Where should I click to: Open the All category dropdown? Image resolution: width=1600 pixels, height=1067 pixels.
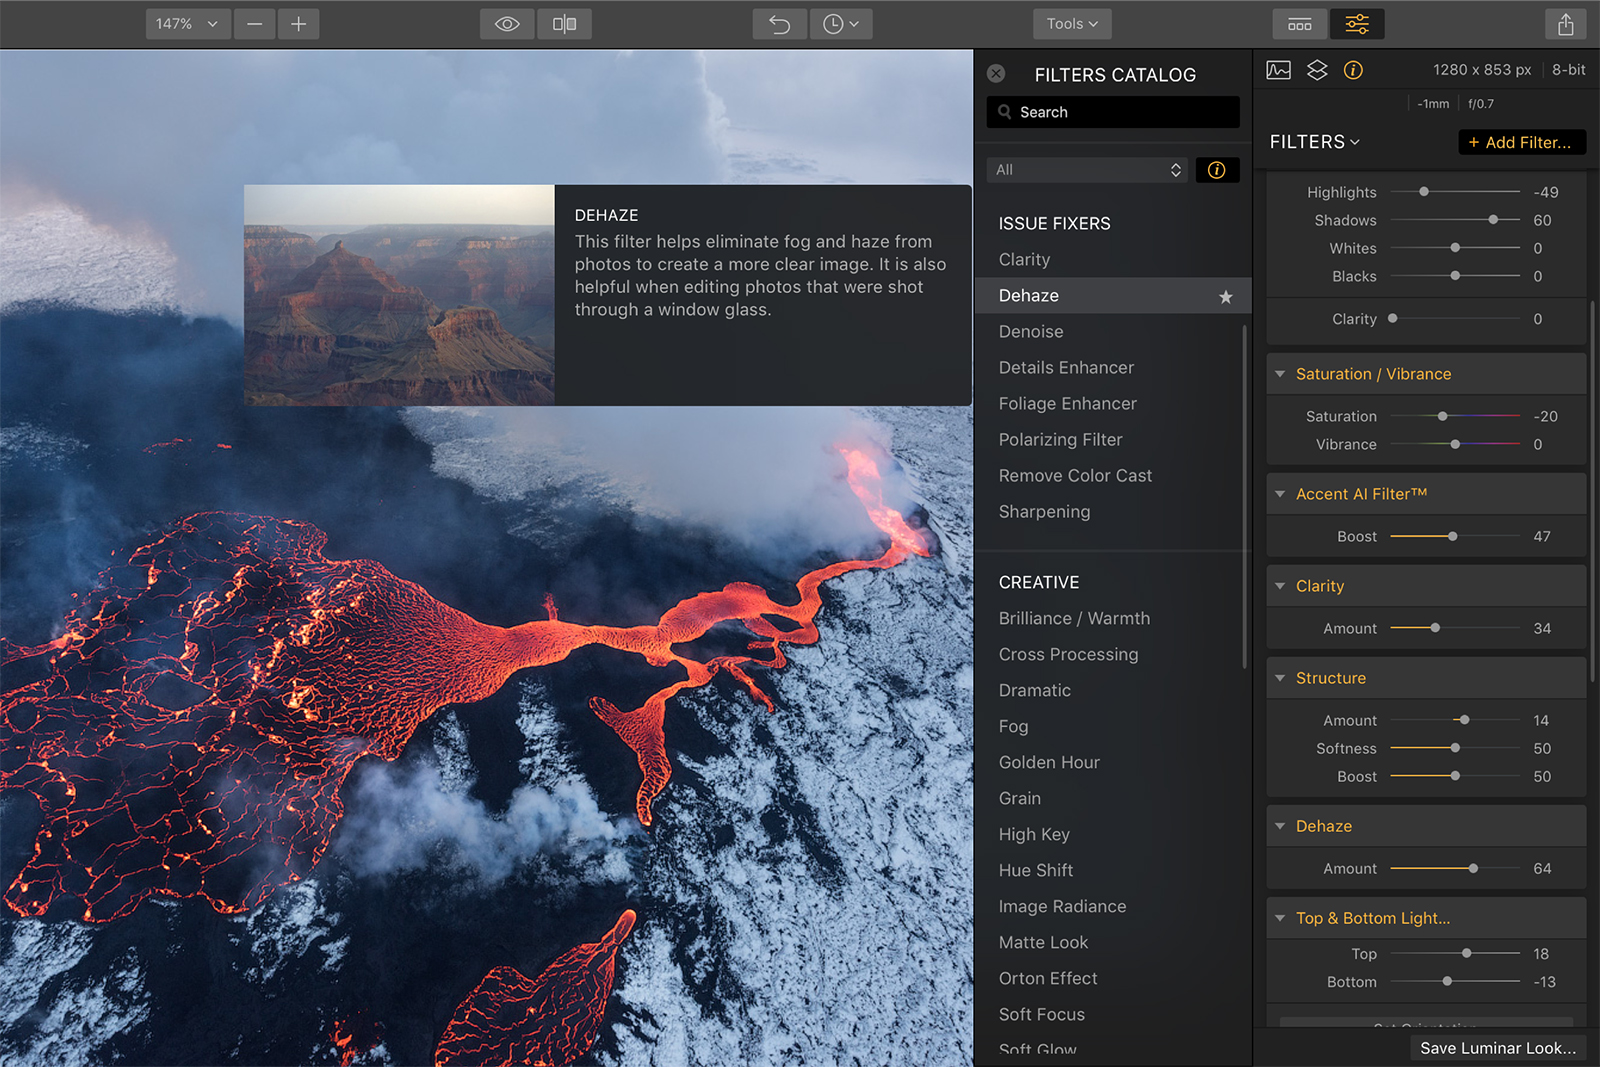[1088, 170]
